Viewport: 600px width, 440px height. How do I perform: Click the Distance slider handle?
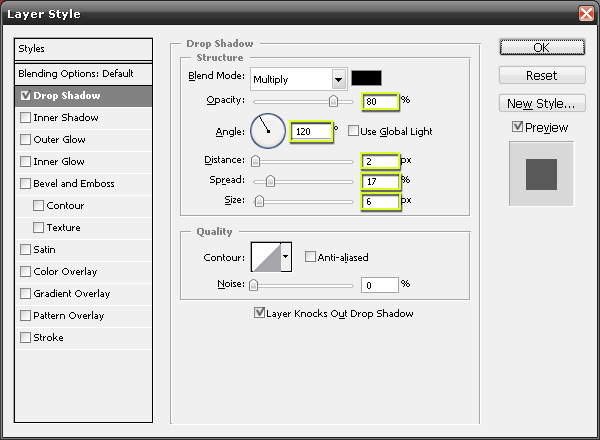point(256,161)
